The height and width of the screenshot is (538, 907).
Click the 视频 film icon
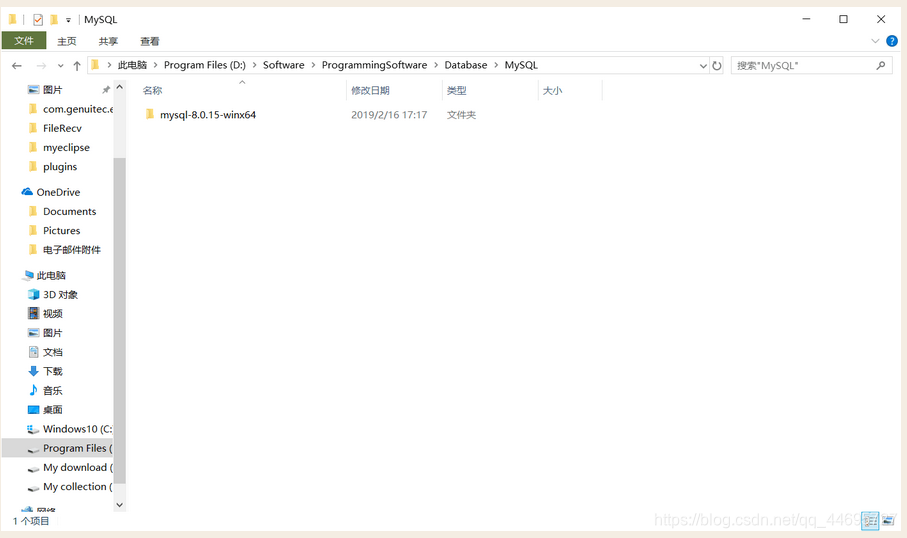34,314
